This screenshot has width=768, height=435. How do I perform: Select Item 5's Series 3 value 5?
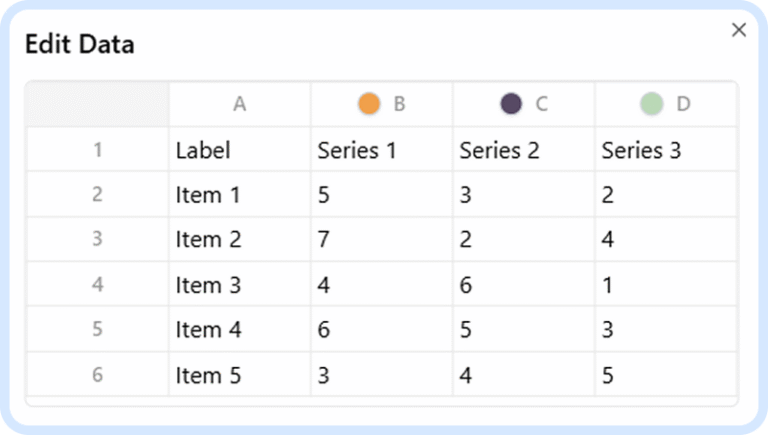(665, 375)
